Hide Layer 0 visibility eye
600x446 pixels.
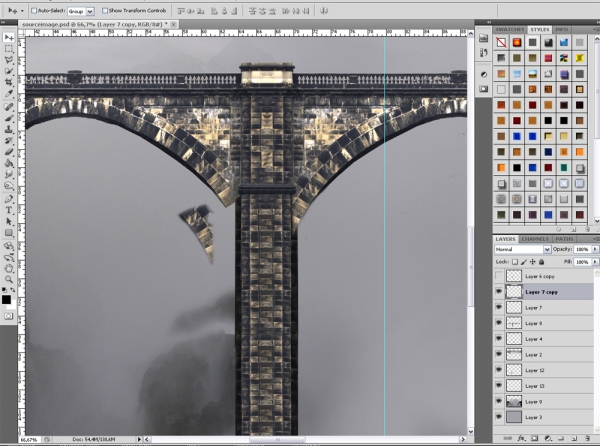[499, 401]
